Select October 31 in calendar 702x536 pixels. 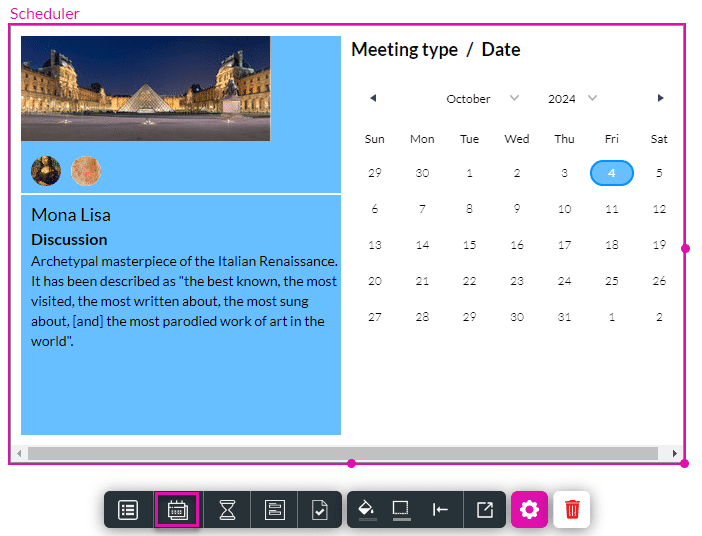(x=564, y=317)
